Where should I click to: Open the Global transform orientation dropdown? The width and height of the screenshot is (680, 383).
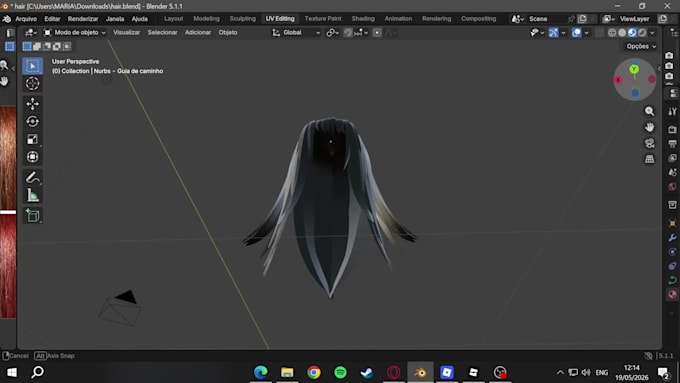coord(296,33)
